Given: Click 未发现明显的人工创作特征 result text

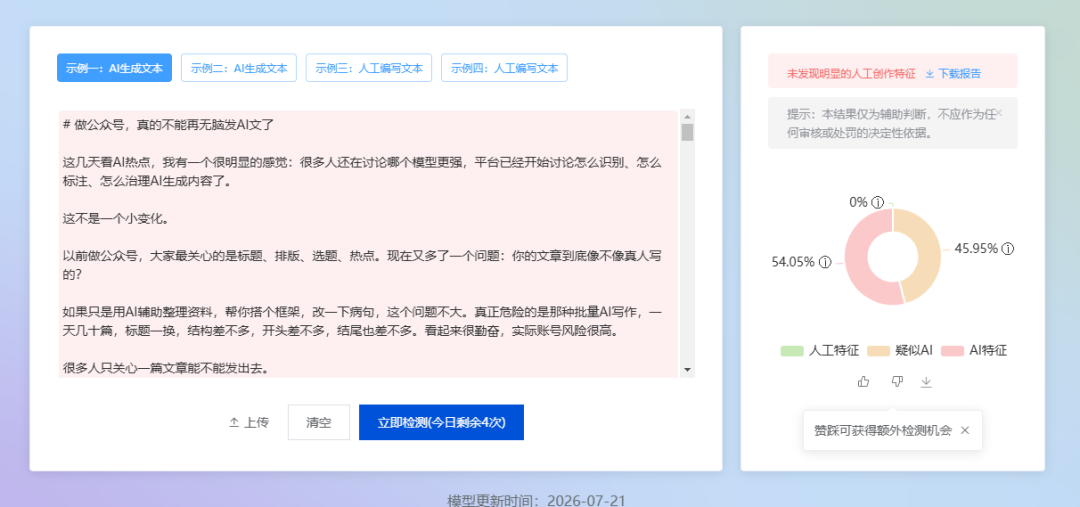Looking at the screenshot, I should point(851,74).
